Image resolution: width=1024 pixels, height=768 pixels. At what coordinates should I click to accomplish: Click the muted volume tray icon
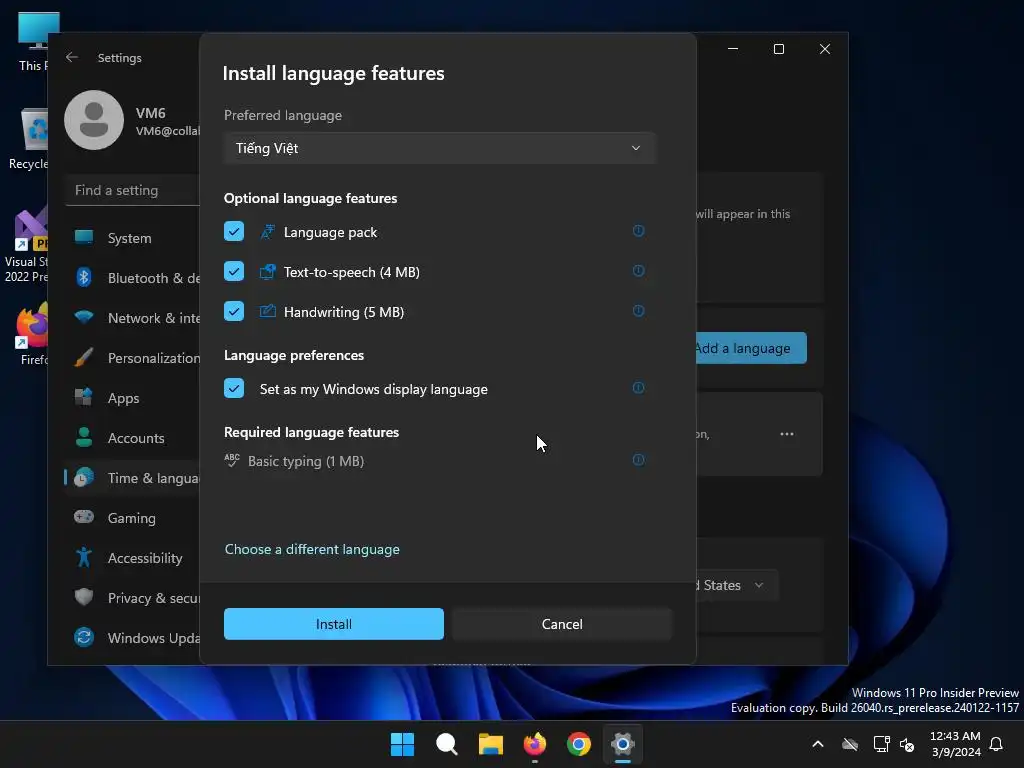[x=907, y=744]
